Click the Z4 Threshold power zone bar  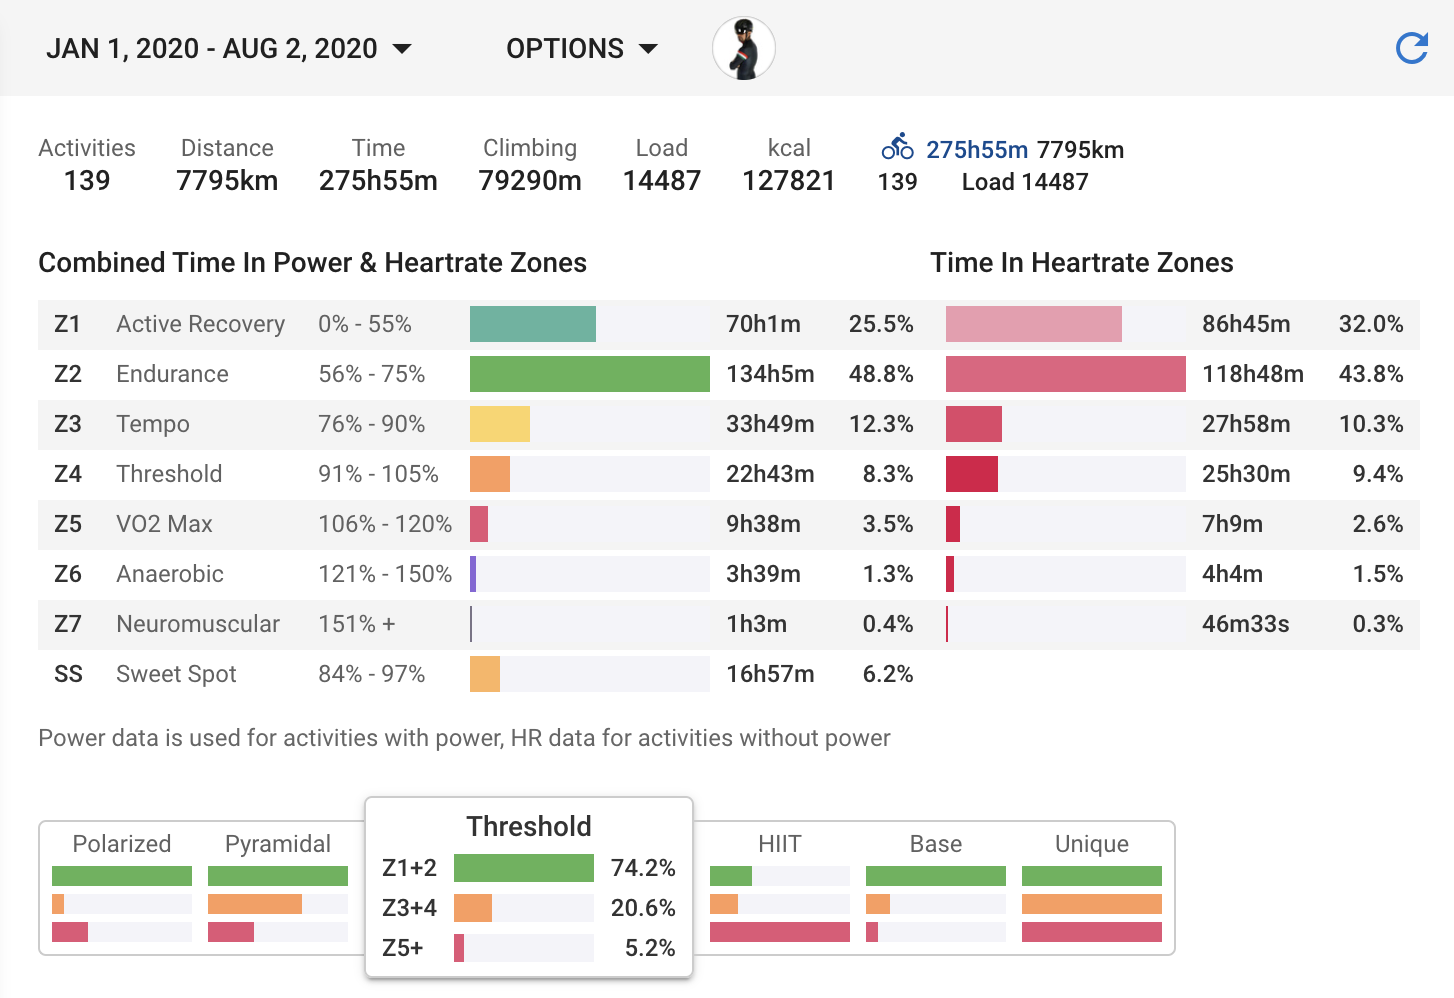coord(489,473)
